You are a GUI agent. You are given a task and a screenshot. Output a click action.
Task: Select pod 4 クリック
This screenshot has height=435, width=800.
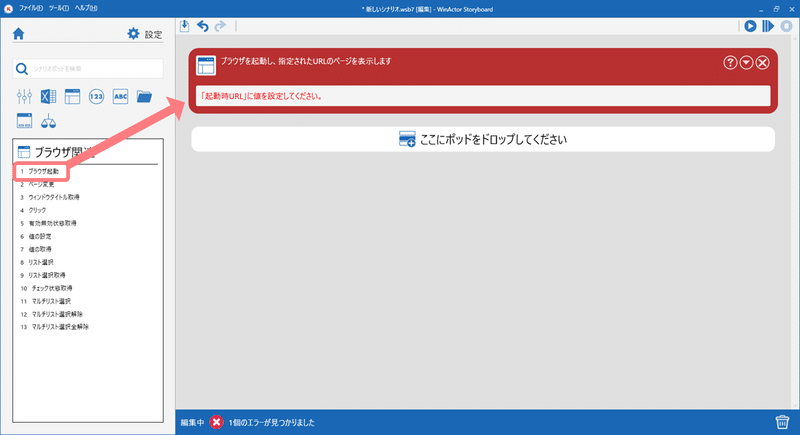pyautogui.click(x=33, y=210)
